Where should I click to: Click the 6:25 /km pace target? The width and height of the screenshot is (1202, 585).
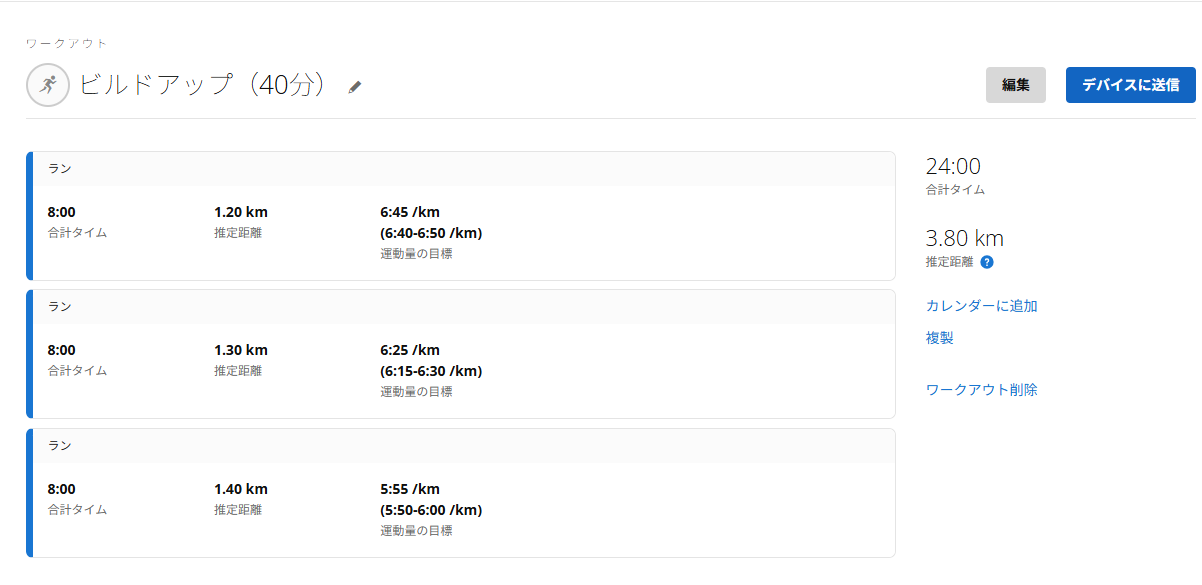(410, 350)
